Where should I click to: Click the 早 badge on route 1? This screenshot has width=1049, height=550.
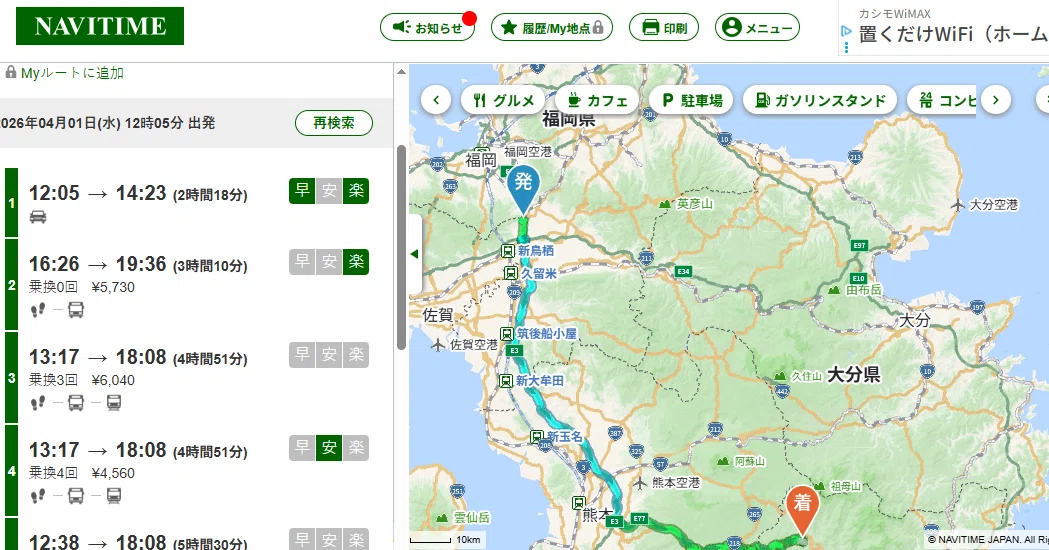pyautogui.click(x=302, y=191)
